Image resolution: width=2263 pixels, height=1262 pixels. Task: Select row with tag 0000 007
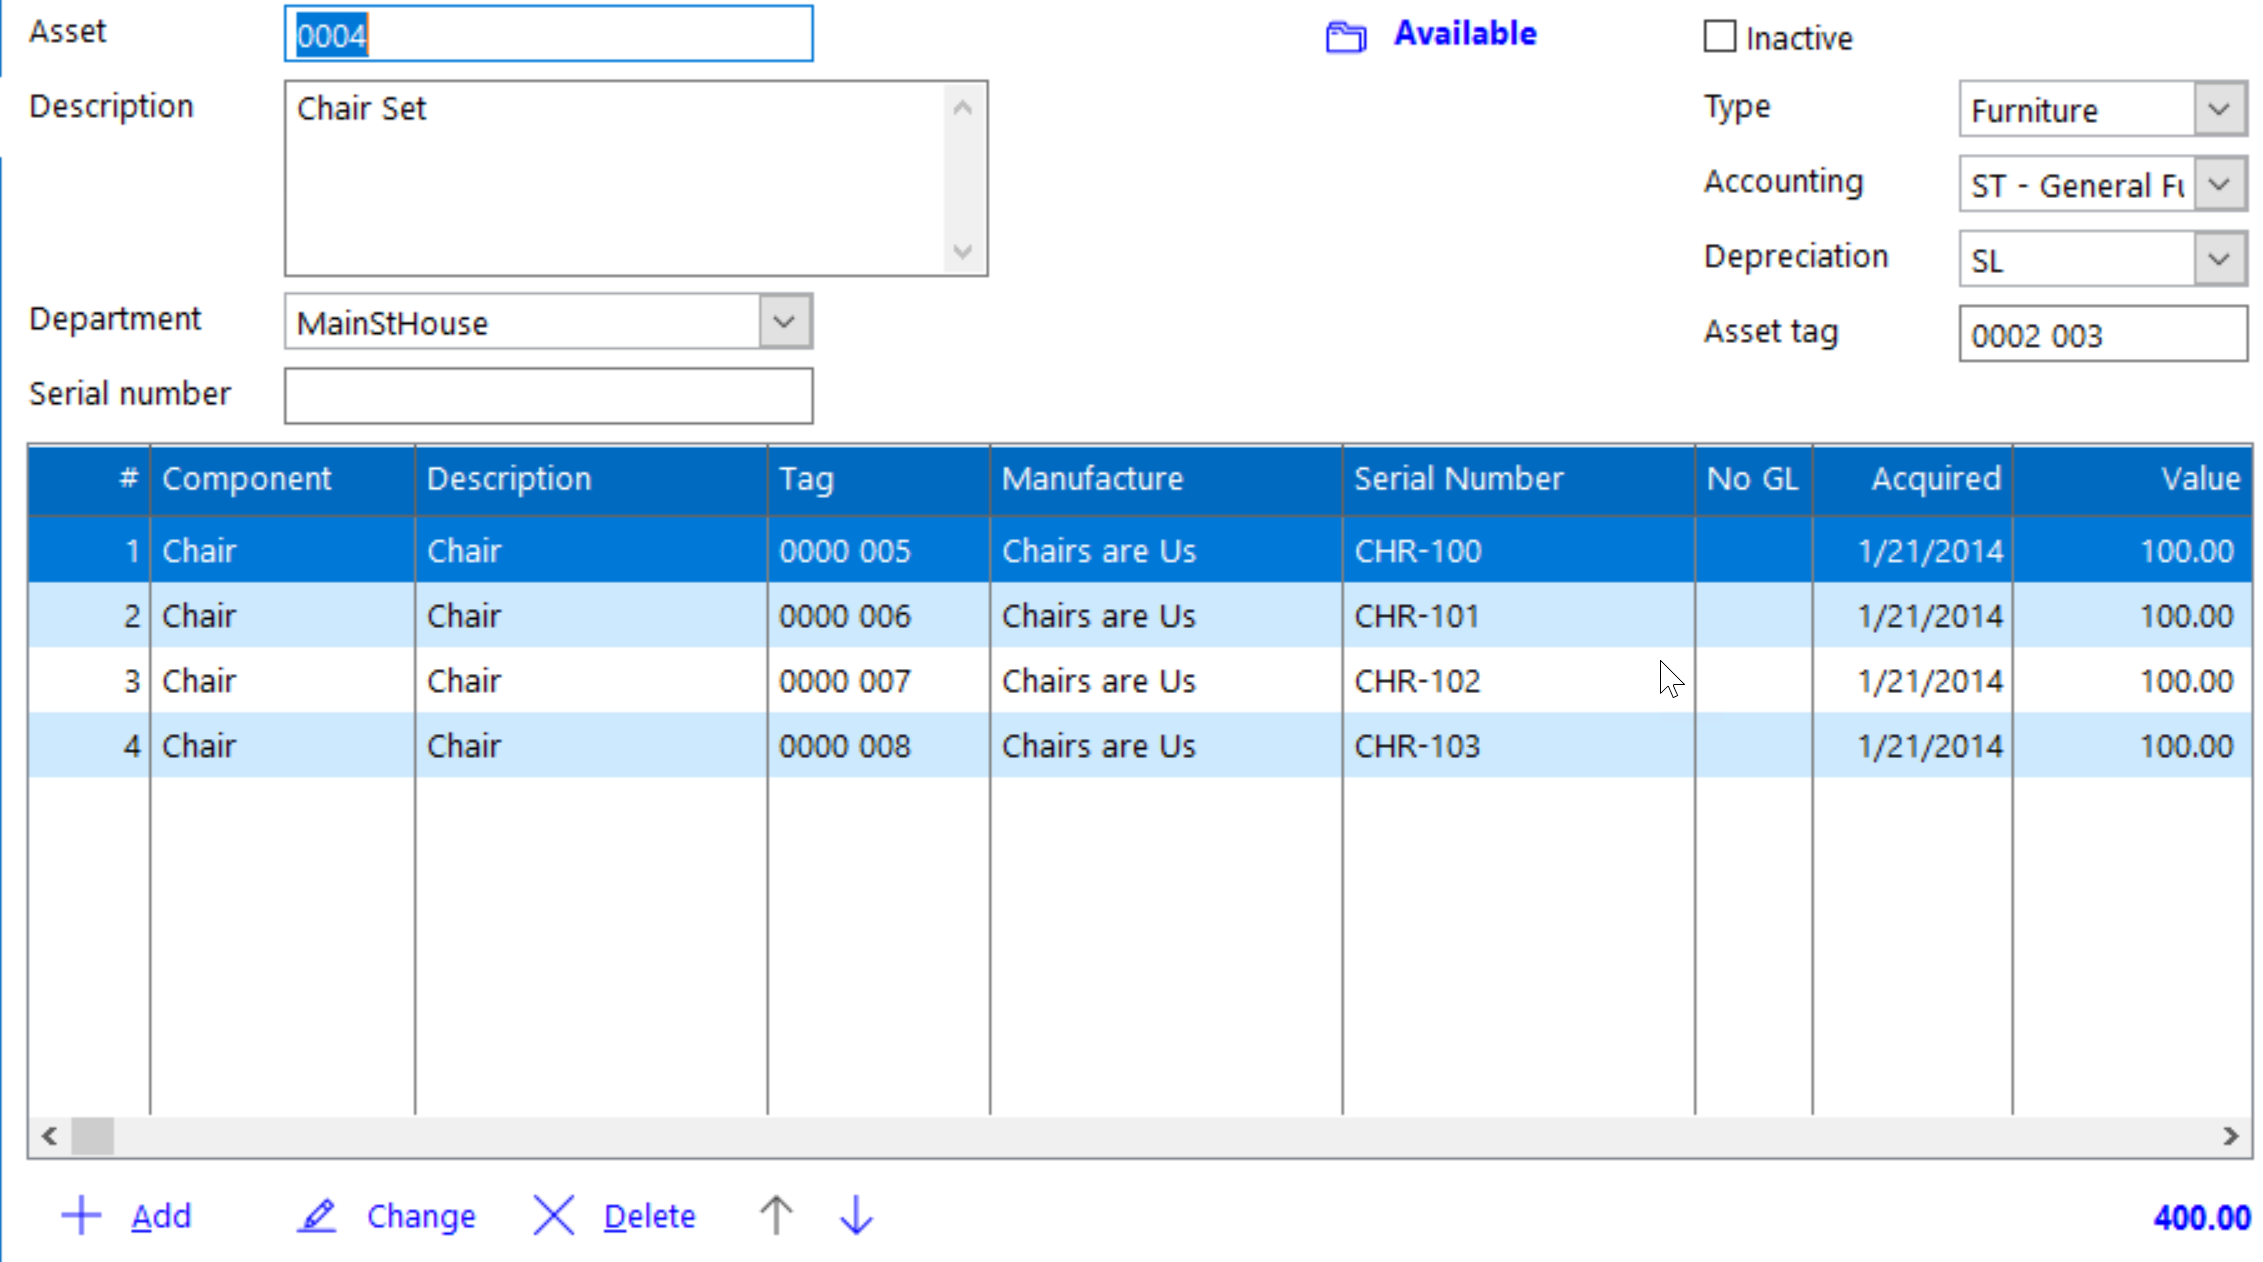coord(845,681)
